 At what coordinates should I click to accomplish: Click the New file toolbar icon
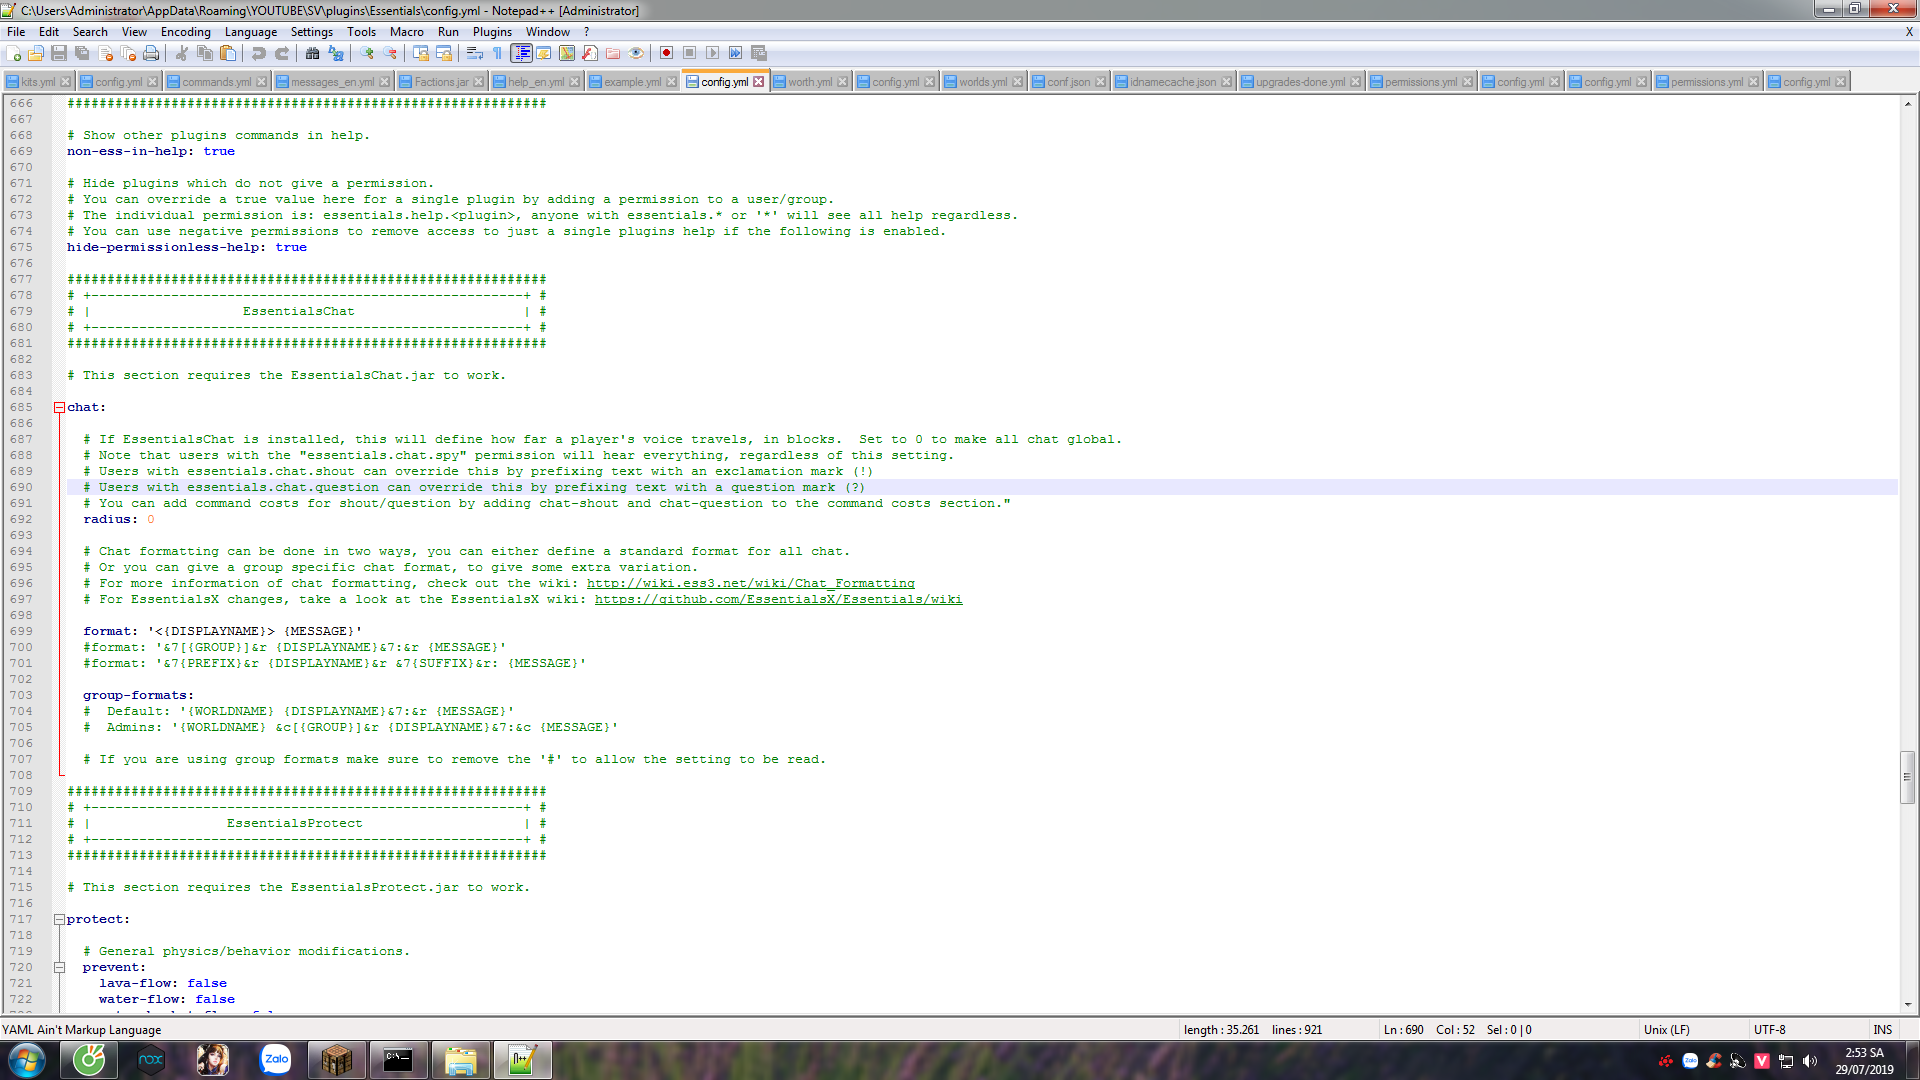point(14,53)
